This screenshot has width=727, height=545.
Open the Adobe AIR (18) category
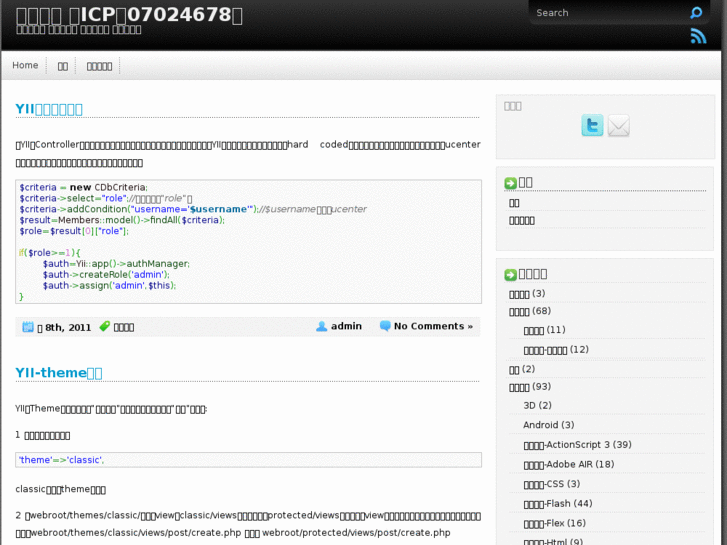(568, 464)
